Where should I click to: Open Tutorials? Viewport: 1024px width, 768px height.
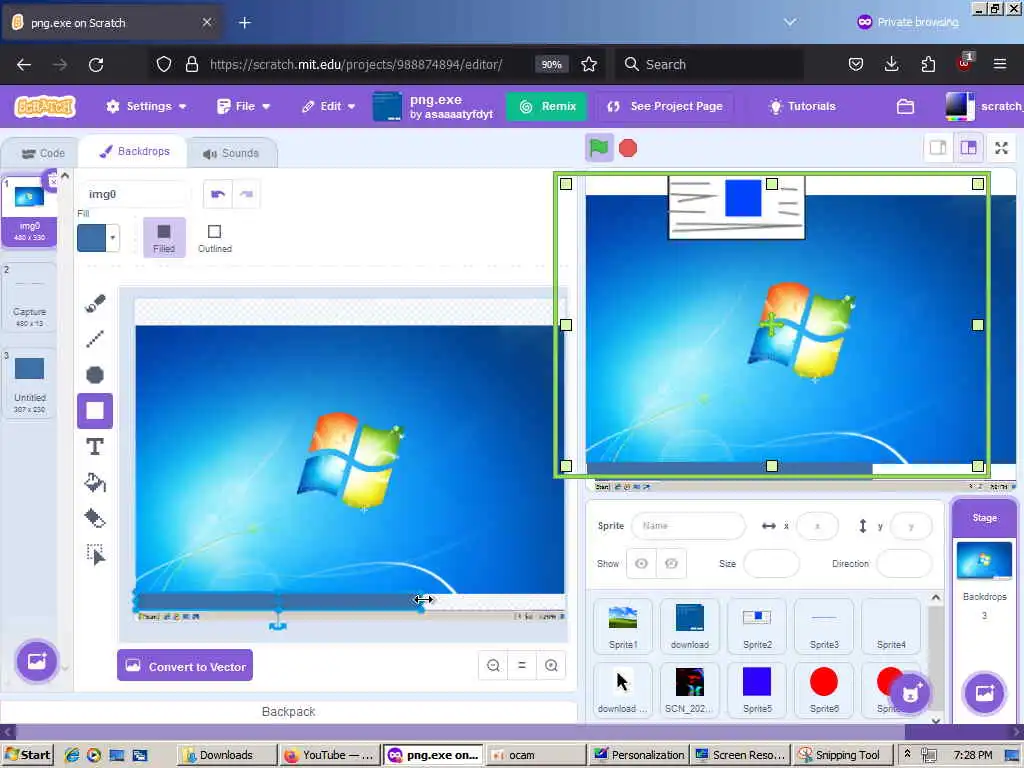(802, 106)
